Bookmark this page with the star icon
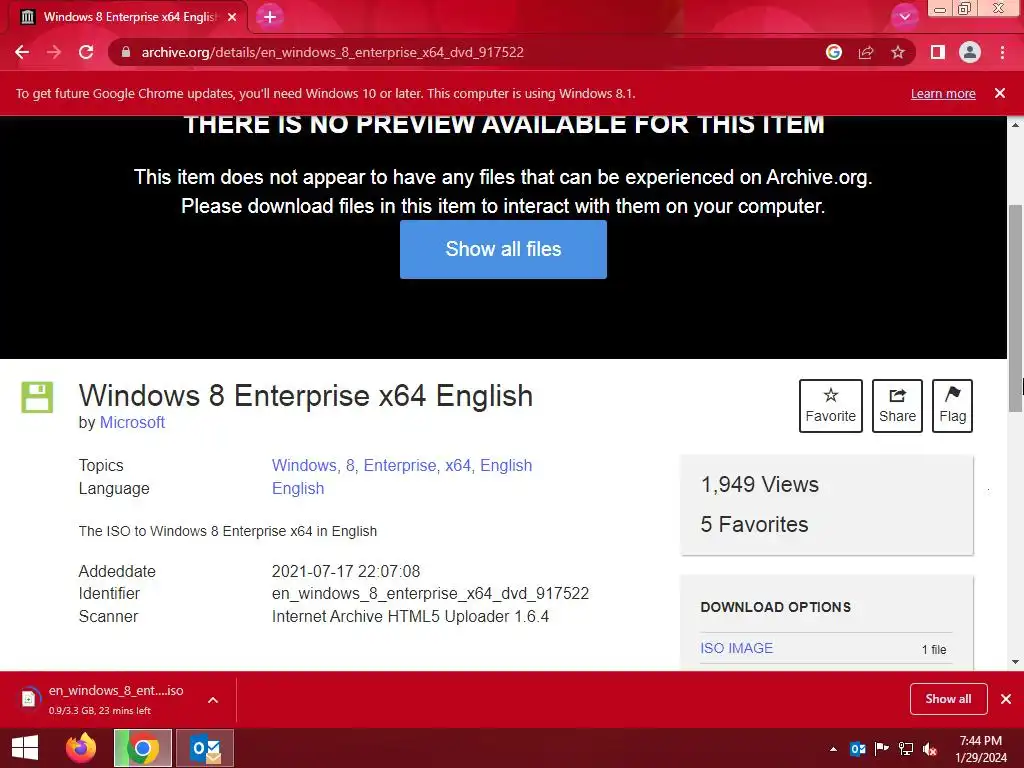The width and height of the screenshot is (1024, 768). (x=898, y=52)
